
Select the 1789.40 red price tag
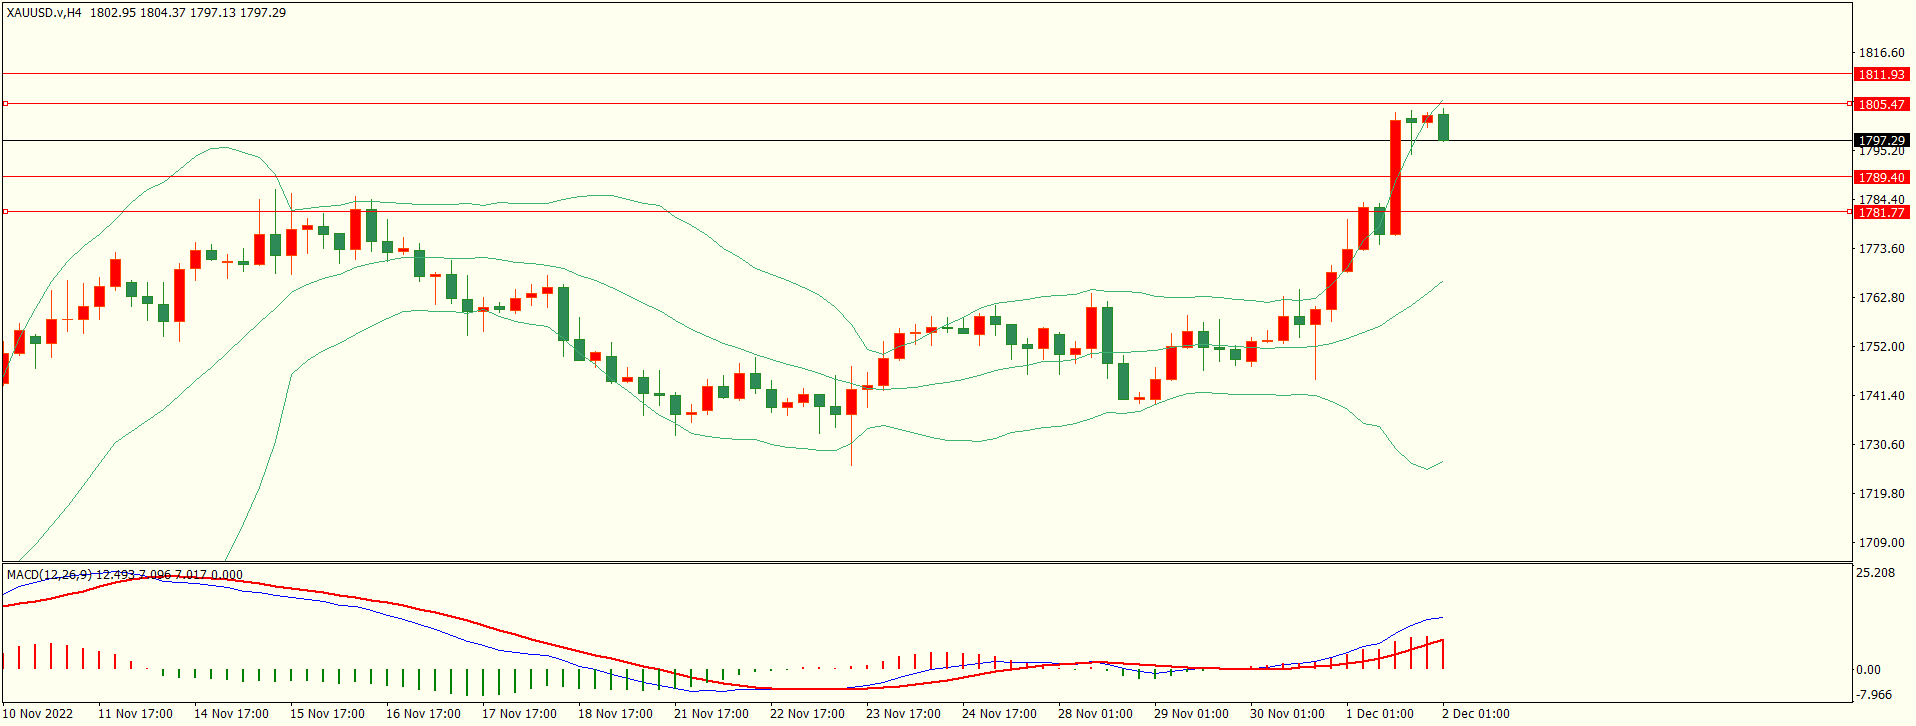[1881, 177]
